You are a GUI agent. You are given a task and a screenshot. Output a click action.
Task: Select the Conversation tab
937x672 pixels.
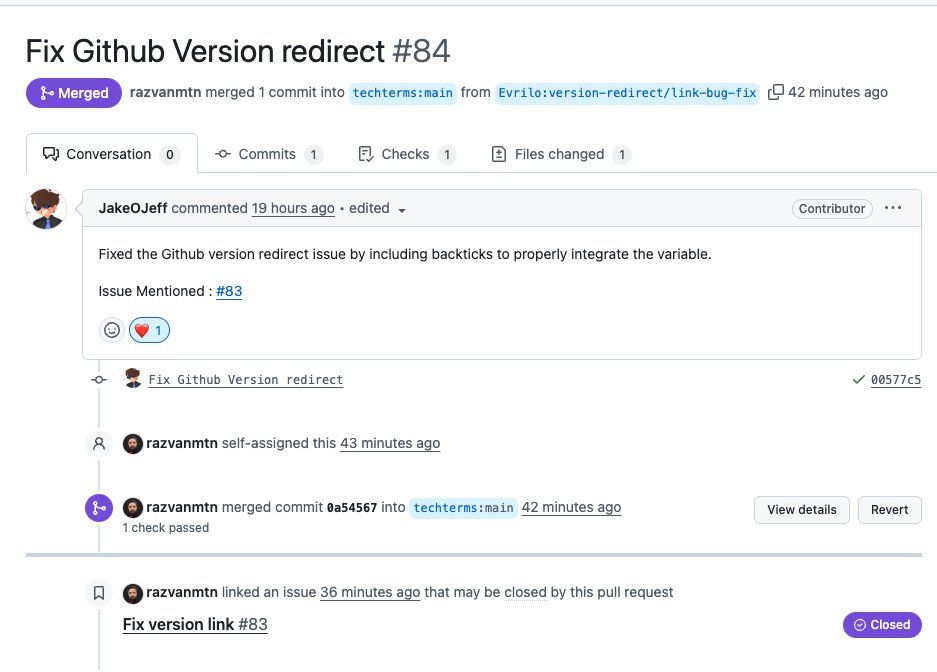[112, 154]
